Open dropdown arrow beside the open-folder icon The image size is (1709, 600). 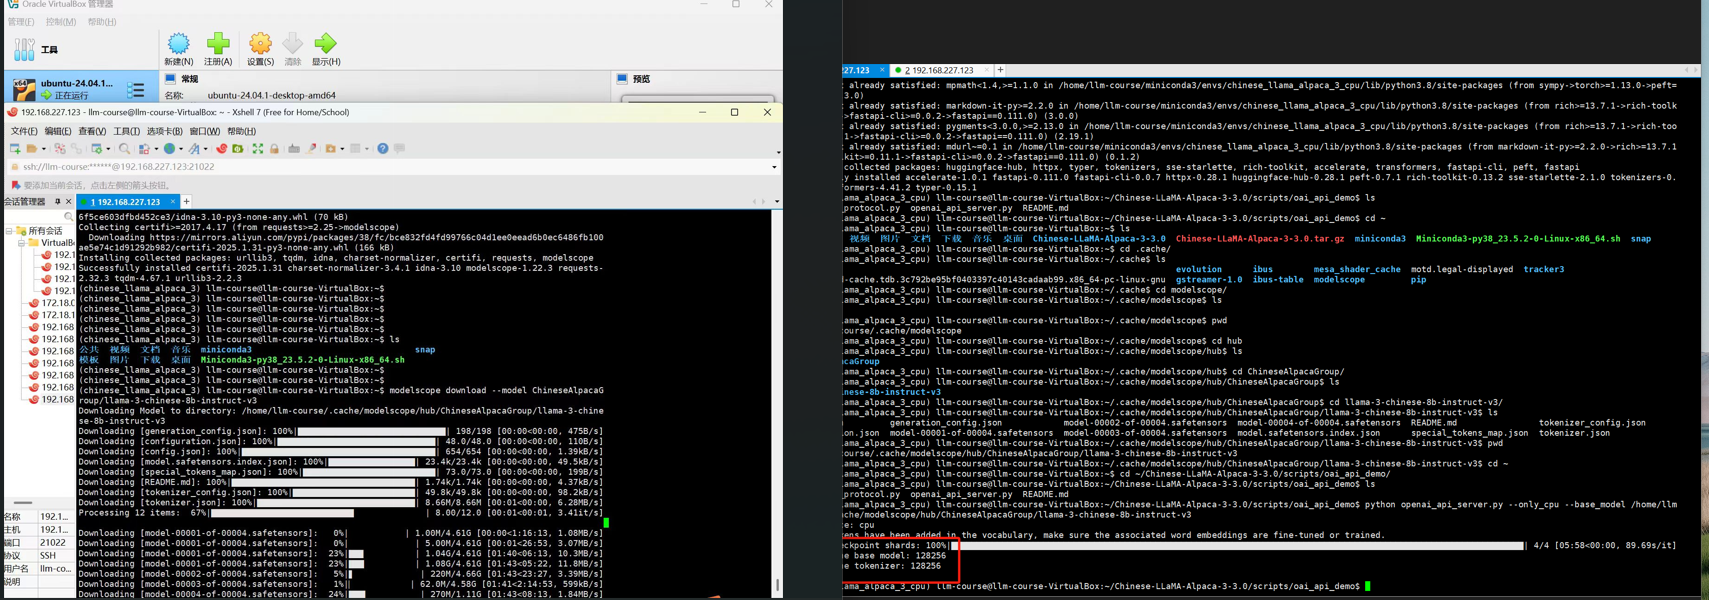tap(43, 149)
